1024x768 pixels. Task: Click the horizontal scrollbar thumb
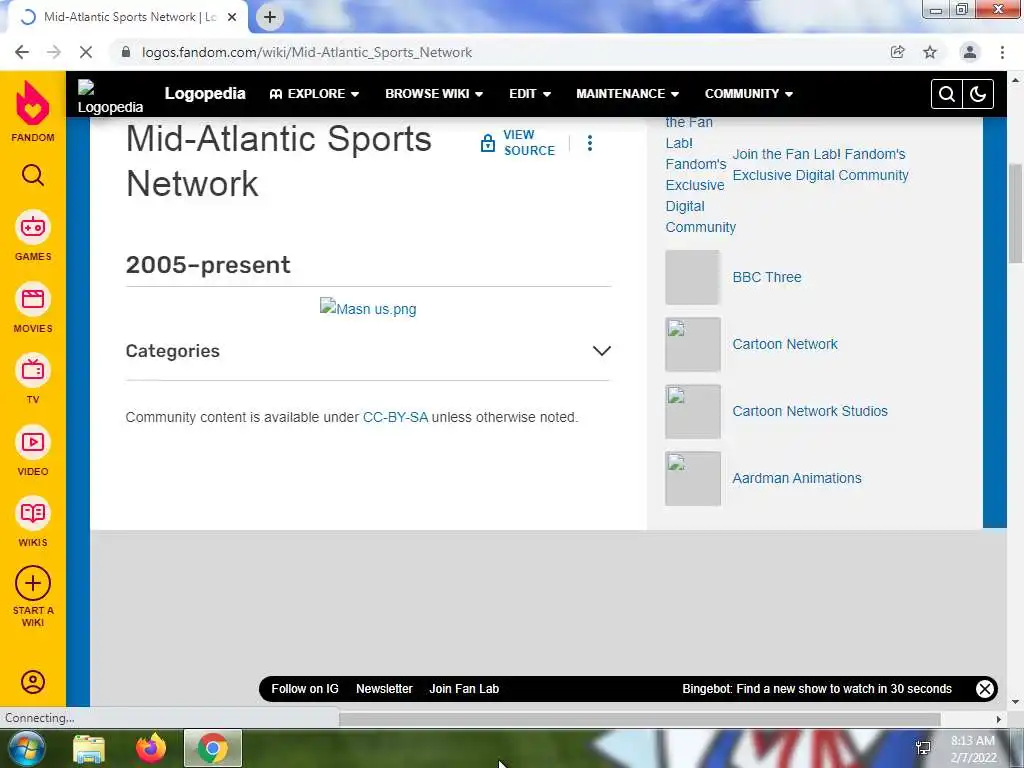click(x=640, y=719)
